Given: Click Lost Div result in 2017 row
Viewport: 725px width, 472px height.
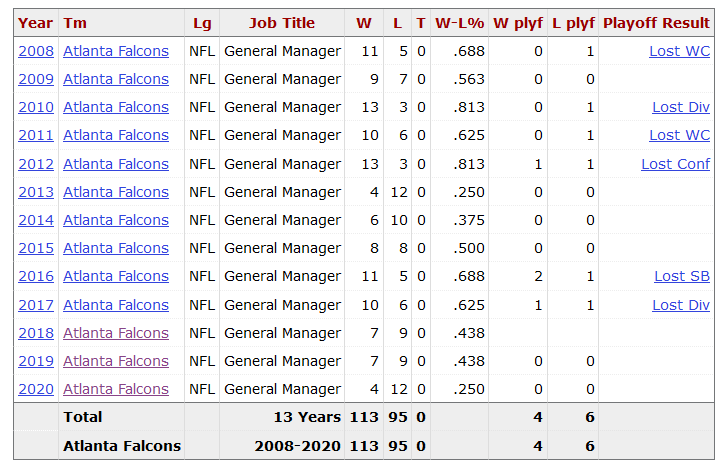Looking at the screenshot, I should pos(681,305).
